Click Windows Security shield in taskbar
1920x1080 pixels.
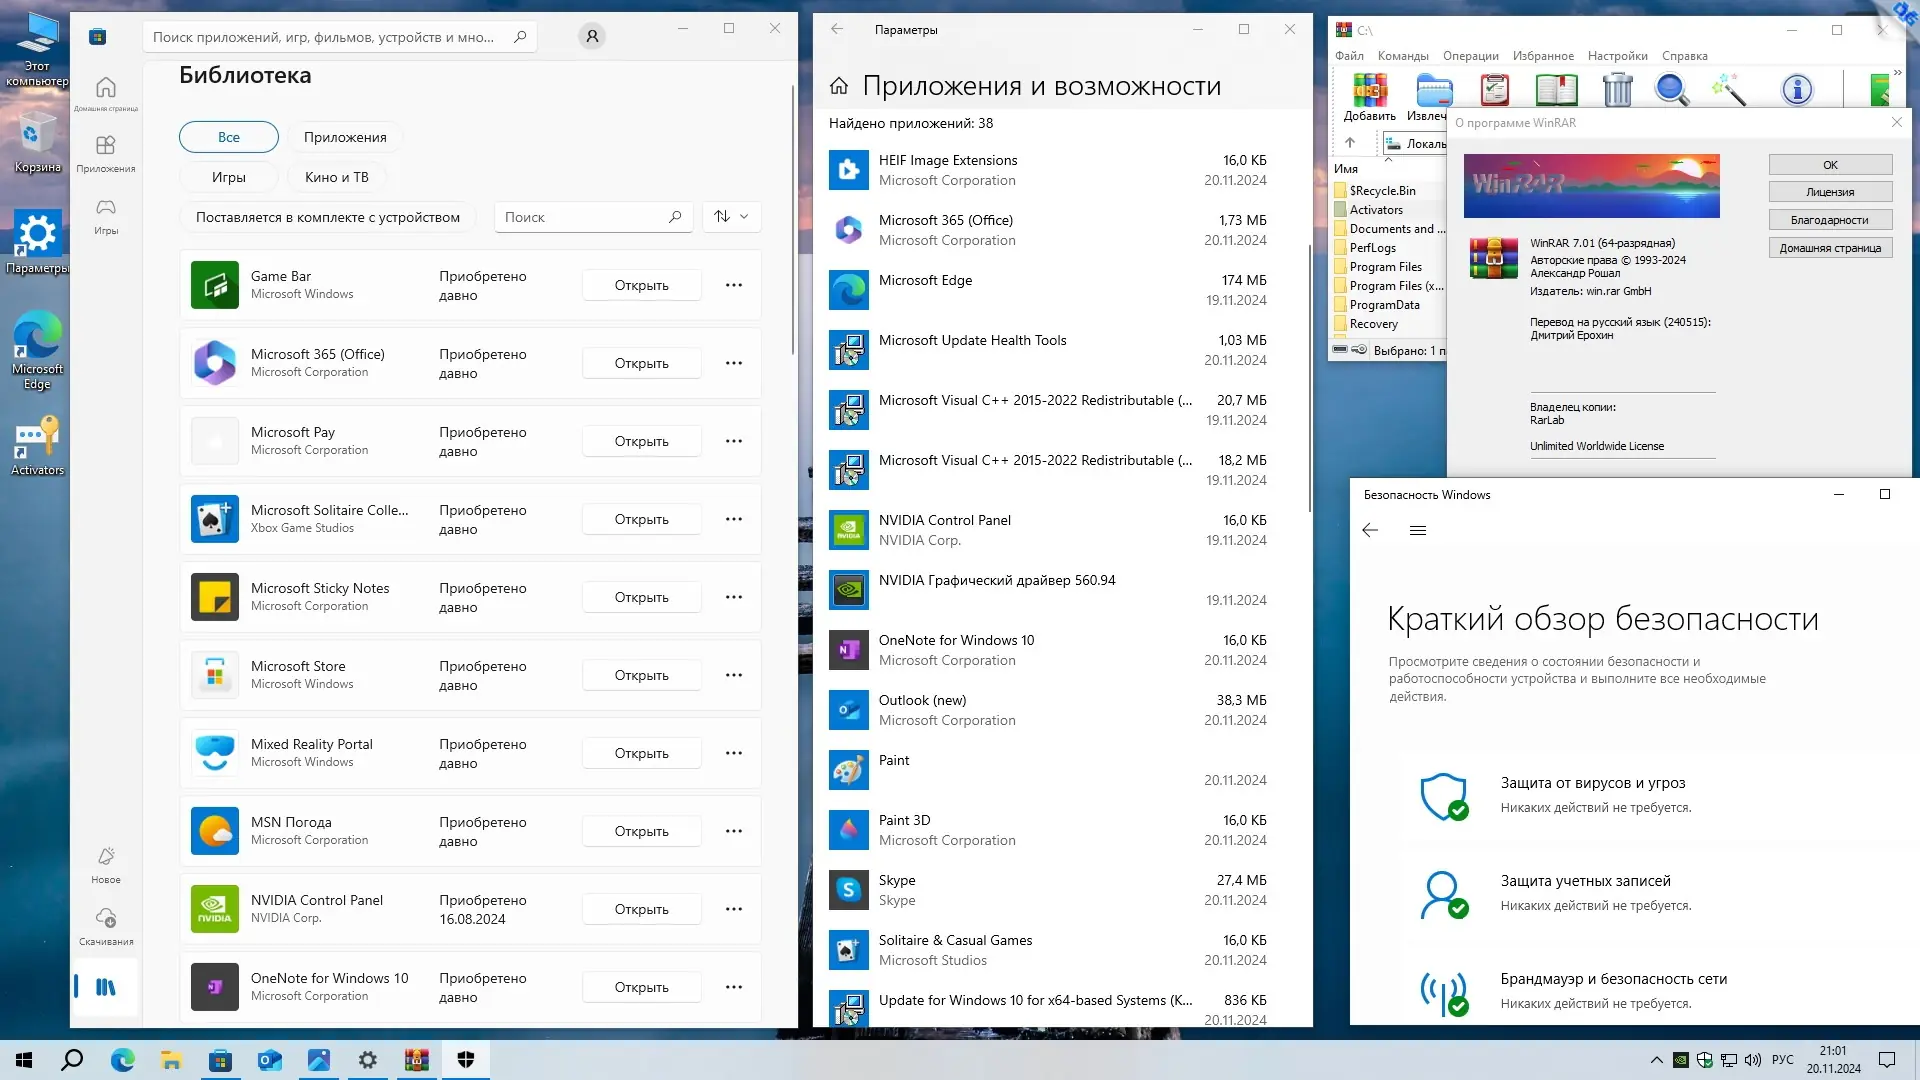coord(466,1060)
